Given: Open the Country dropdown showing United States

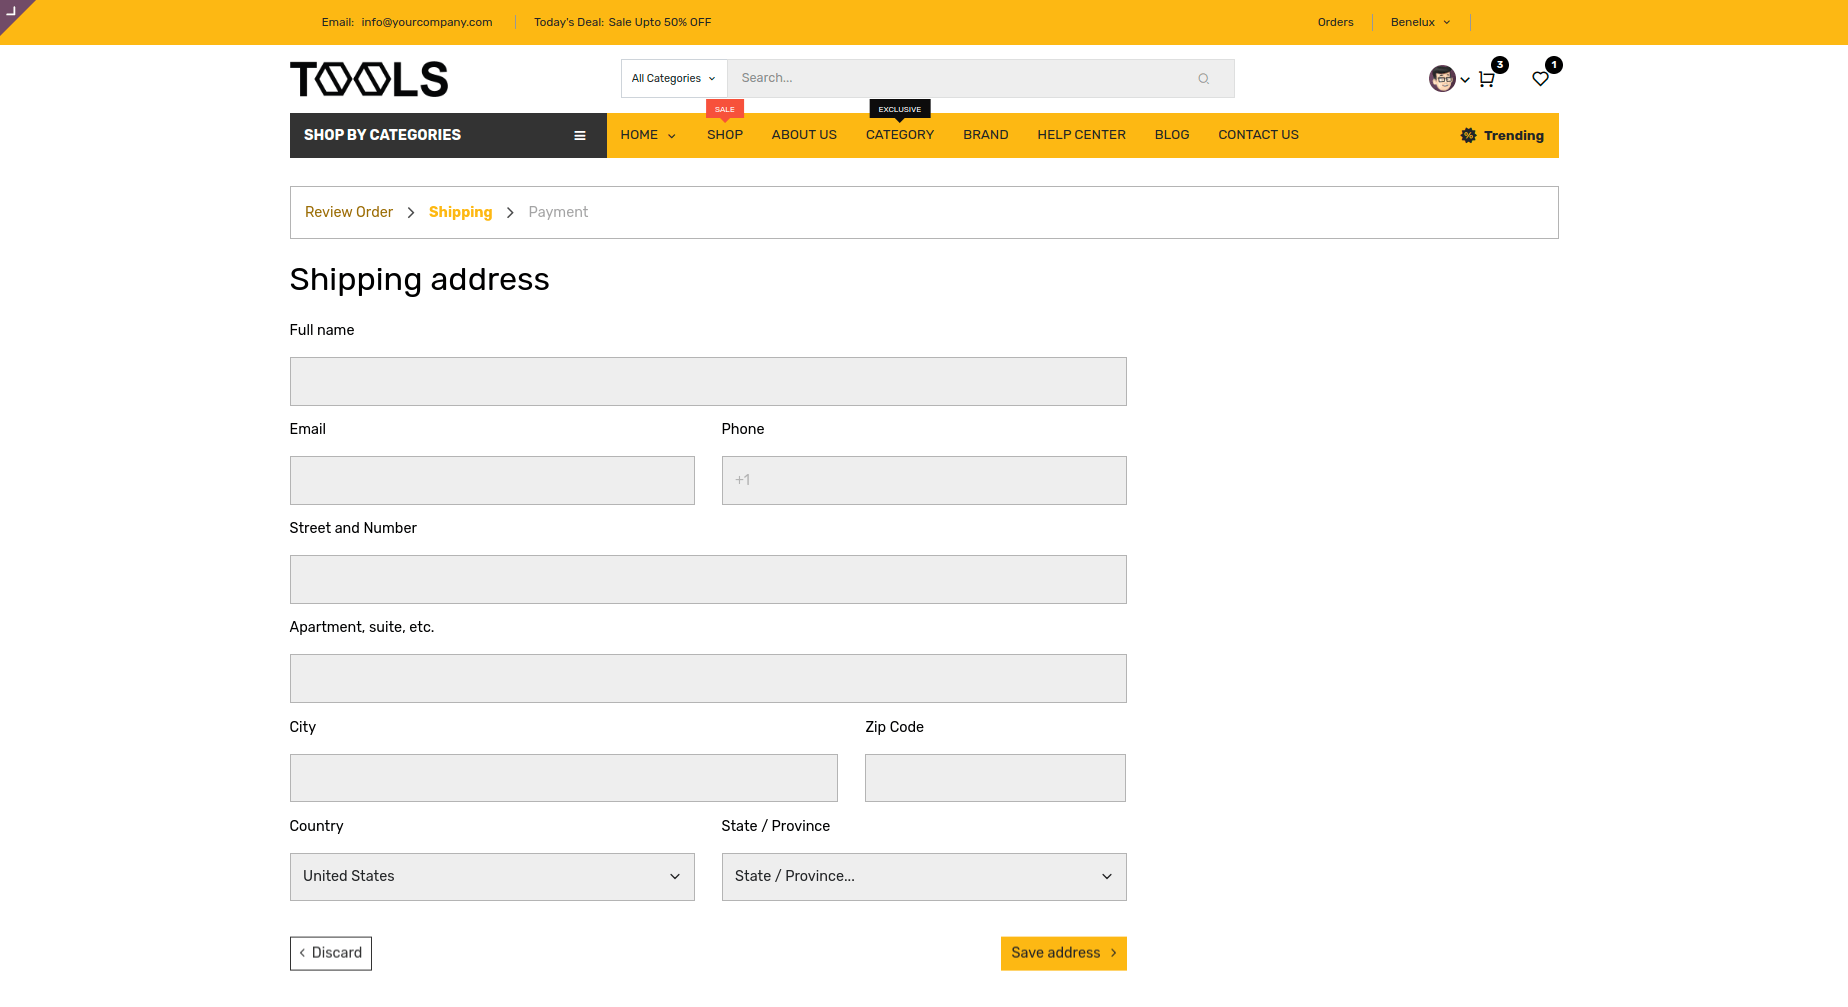Looking at the screenshot, I should (492, 877).
